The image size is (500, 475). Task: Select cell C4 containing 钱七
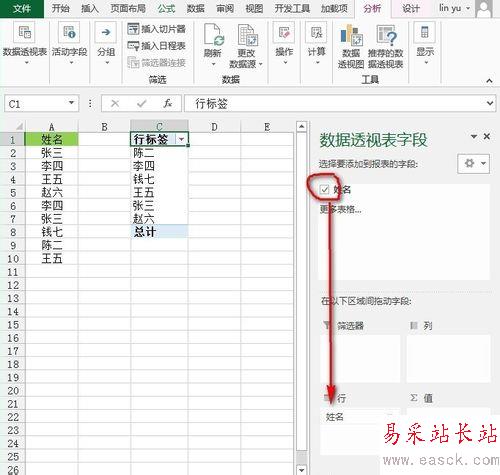click(x=159, y=179)
